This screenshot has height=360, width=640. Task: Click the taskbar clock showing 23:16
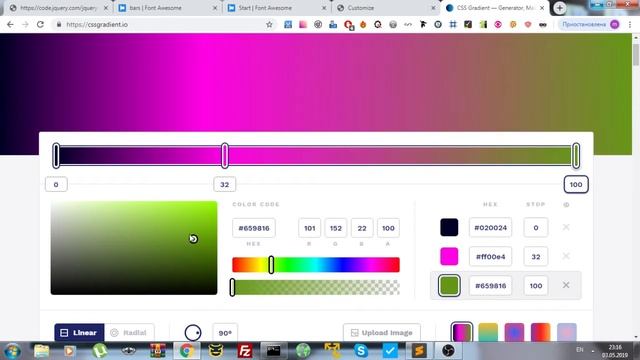(x=615, y=351)
